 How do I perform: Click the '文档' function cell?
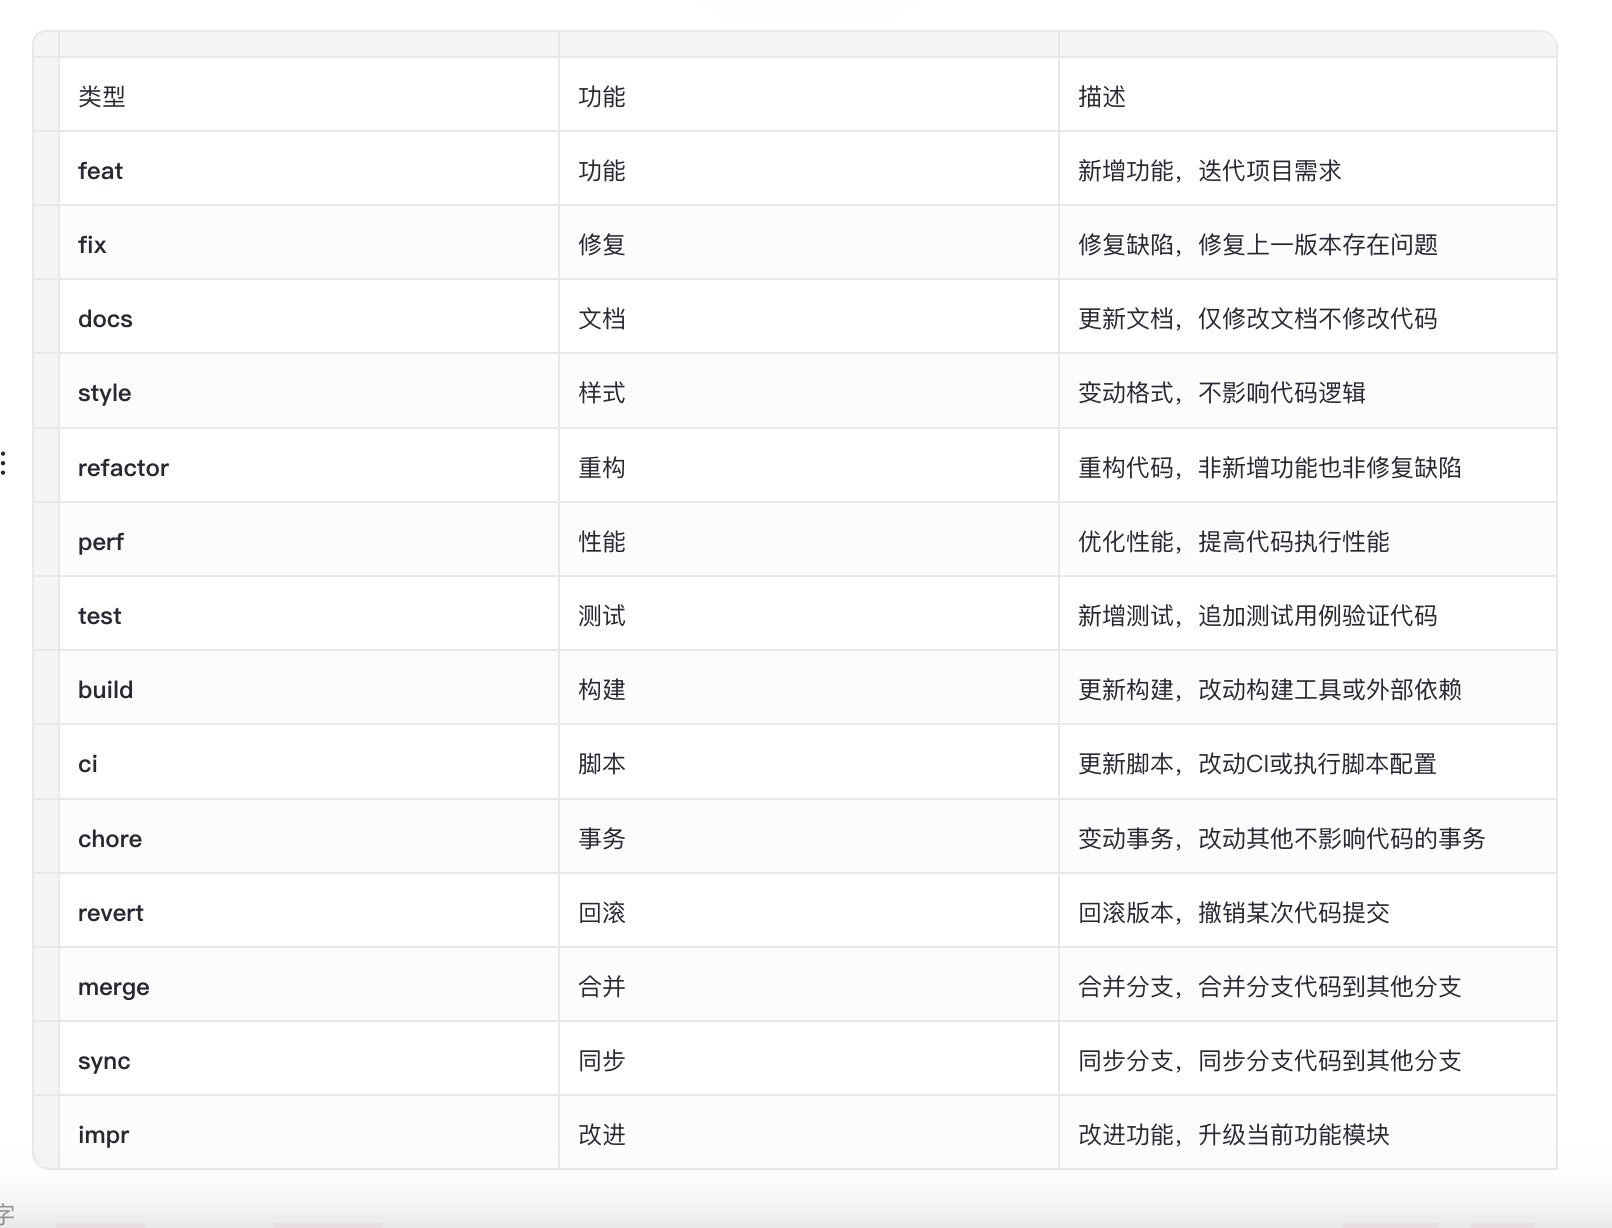coord(809,317)
